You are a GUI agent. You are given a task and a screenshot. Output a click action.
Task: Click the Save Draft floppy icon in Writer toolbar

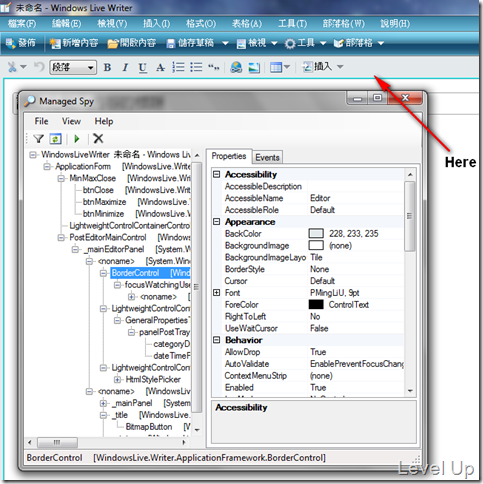click(171, 44)
